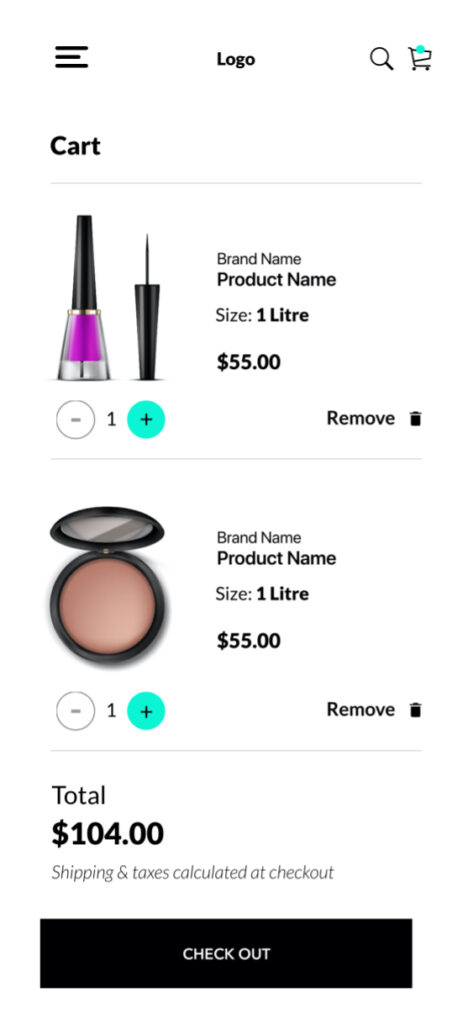Decrease quantity of nail polish item

[x=76, y=419]
